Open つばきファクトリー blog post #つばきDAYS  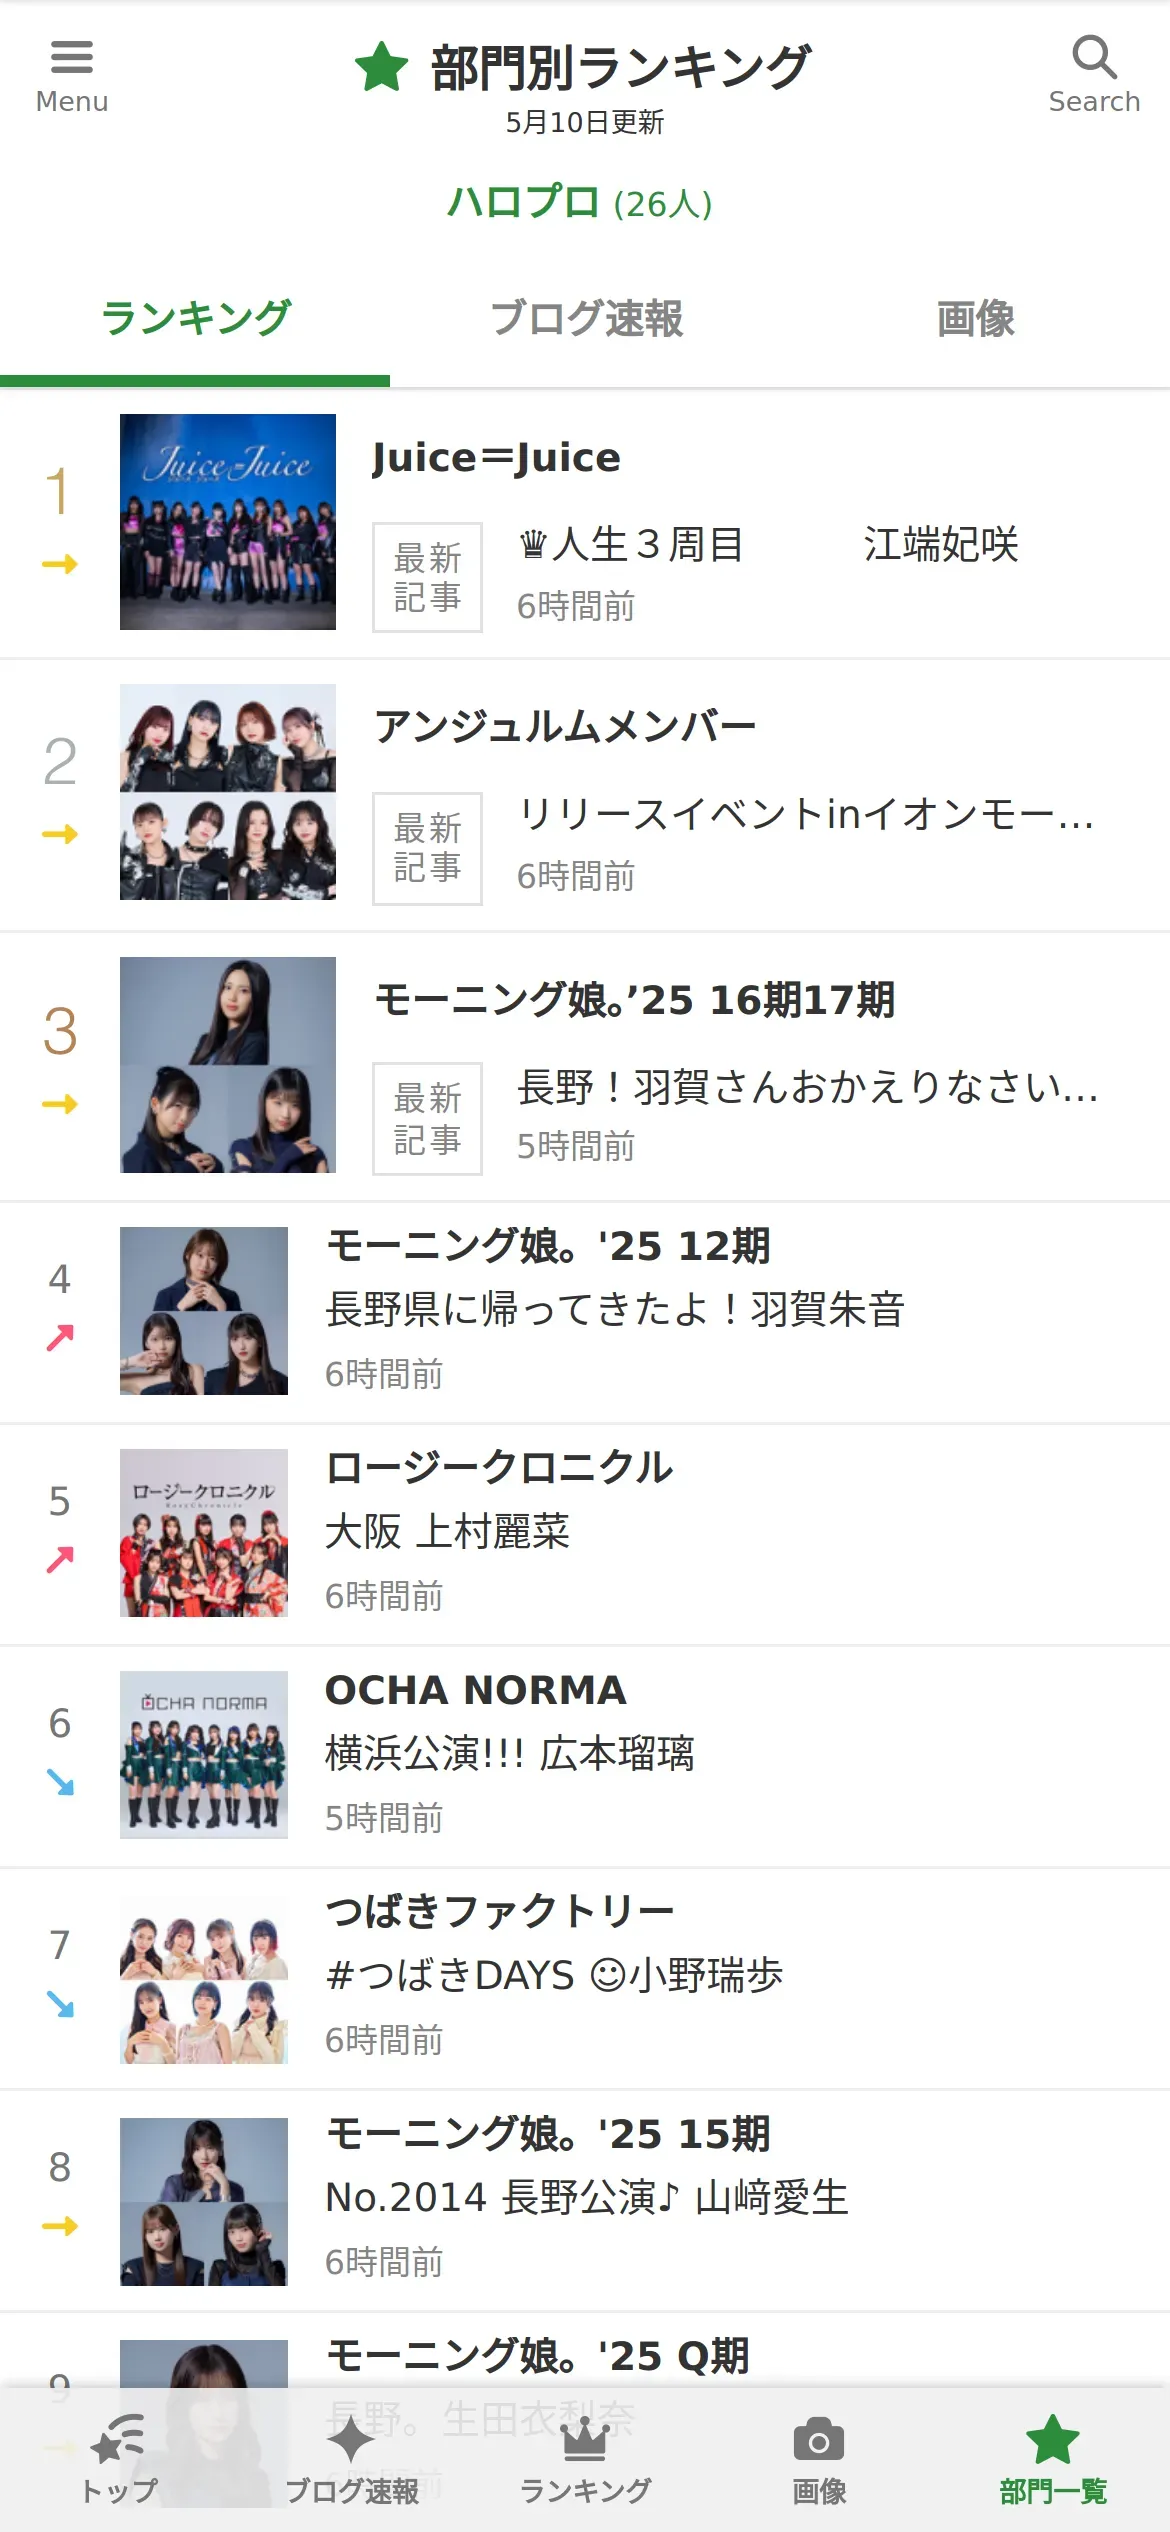(554, 1976)
